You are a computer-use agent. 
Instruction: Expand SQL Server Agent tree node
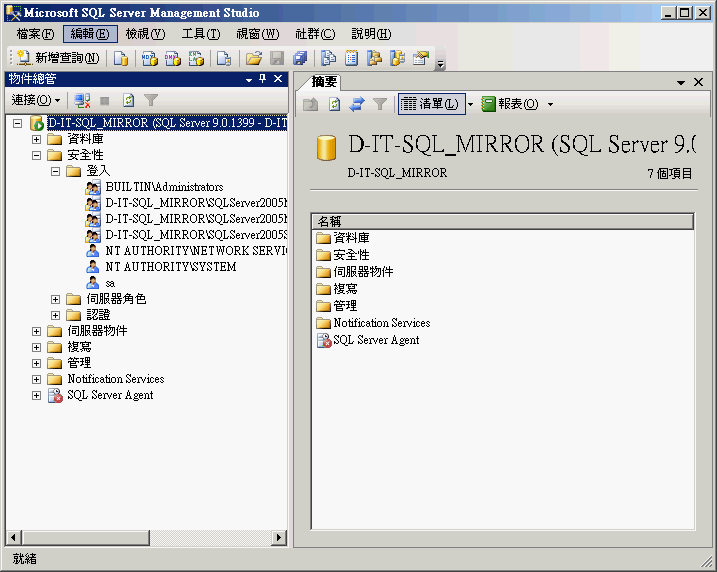point(37,396)
